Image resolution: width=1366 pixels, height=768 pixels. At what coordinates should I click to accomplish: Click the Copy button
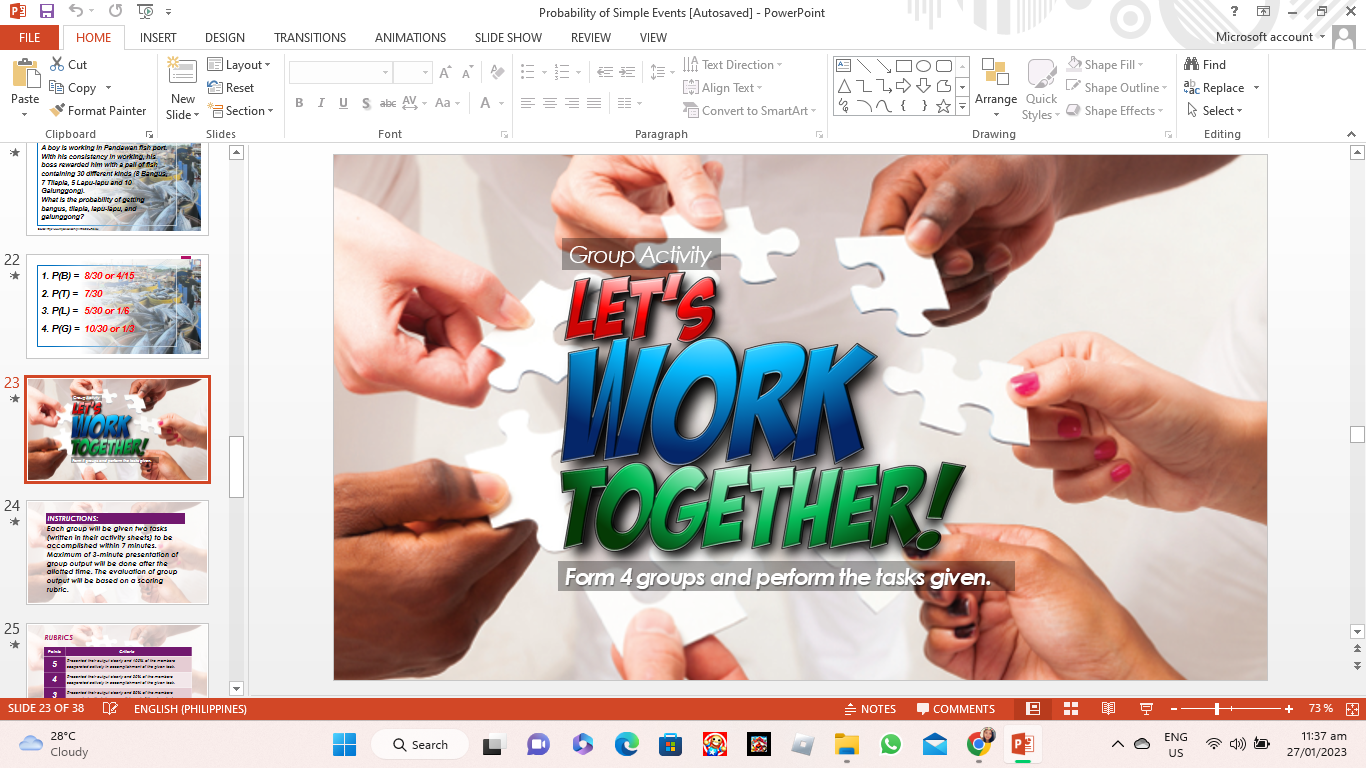pyautogui.click(x=74, y=88)
